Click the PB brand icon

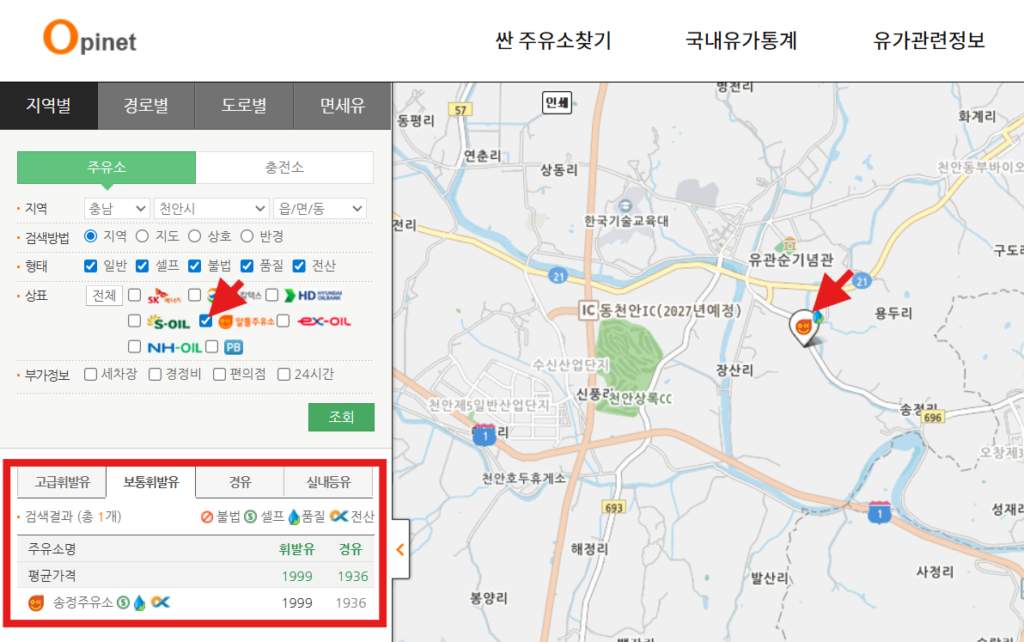233,347
